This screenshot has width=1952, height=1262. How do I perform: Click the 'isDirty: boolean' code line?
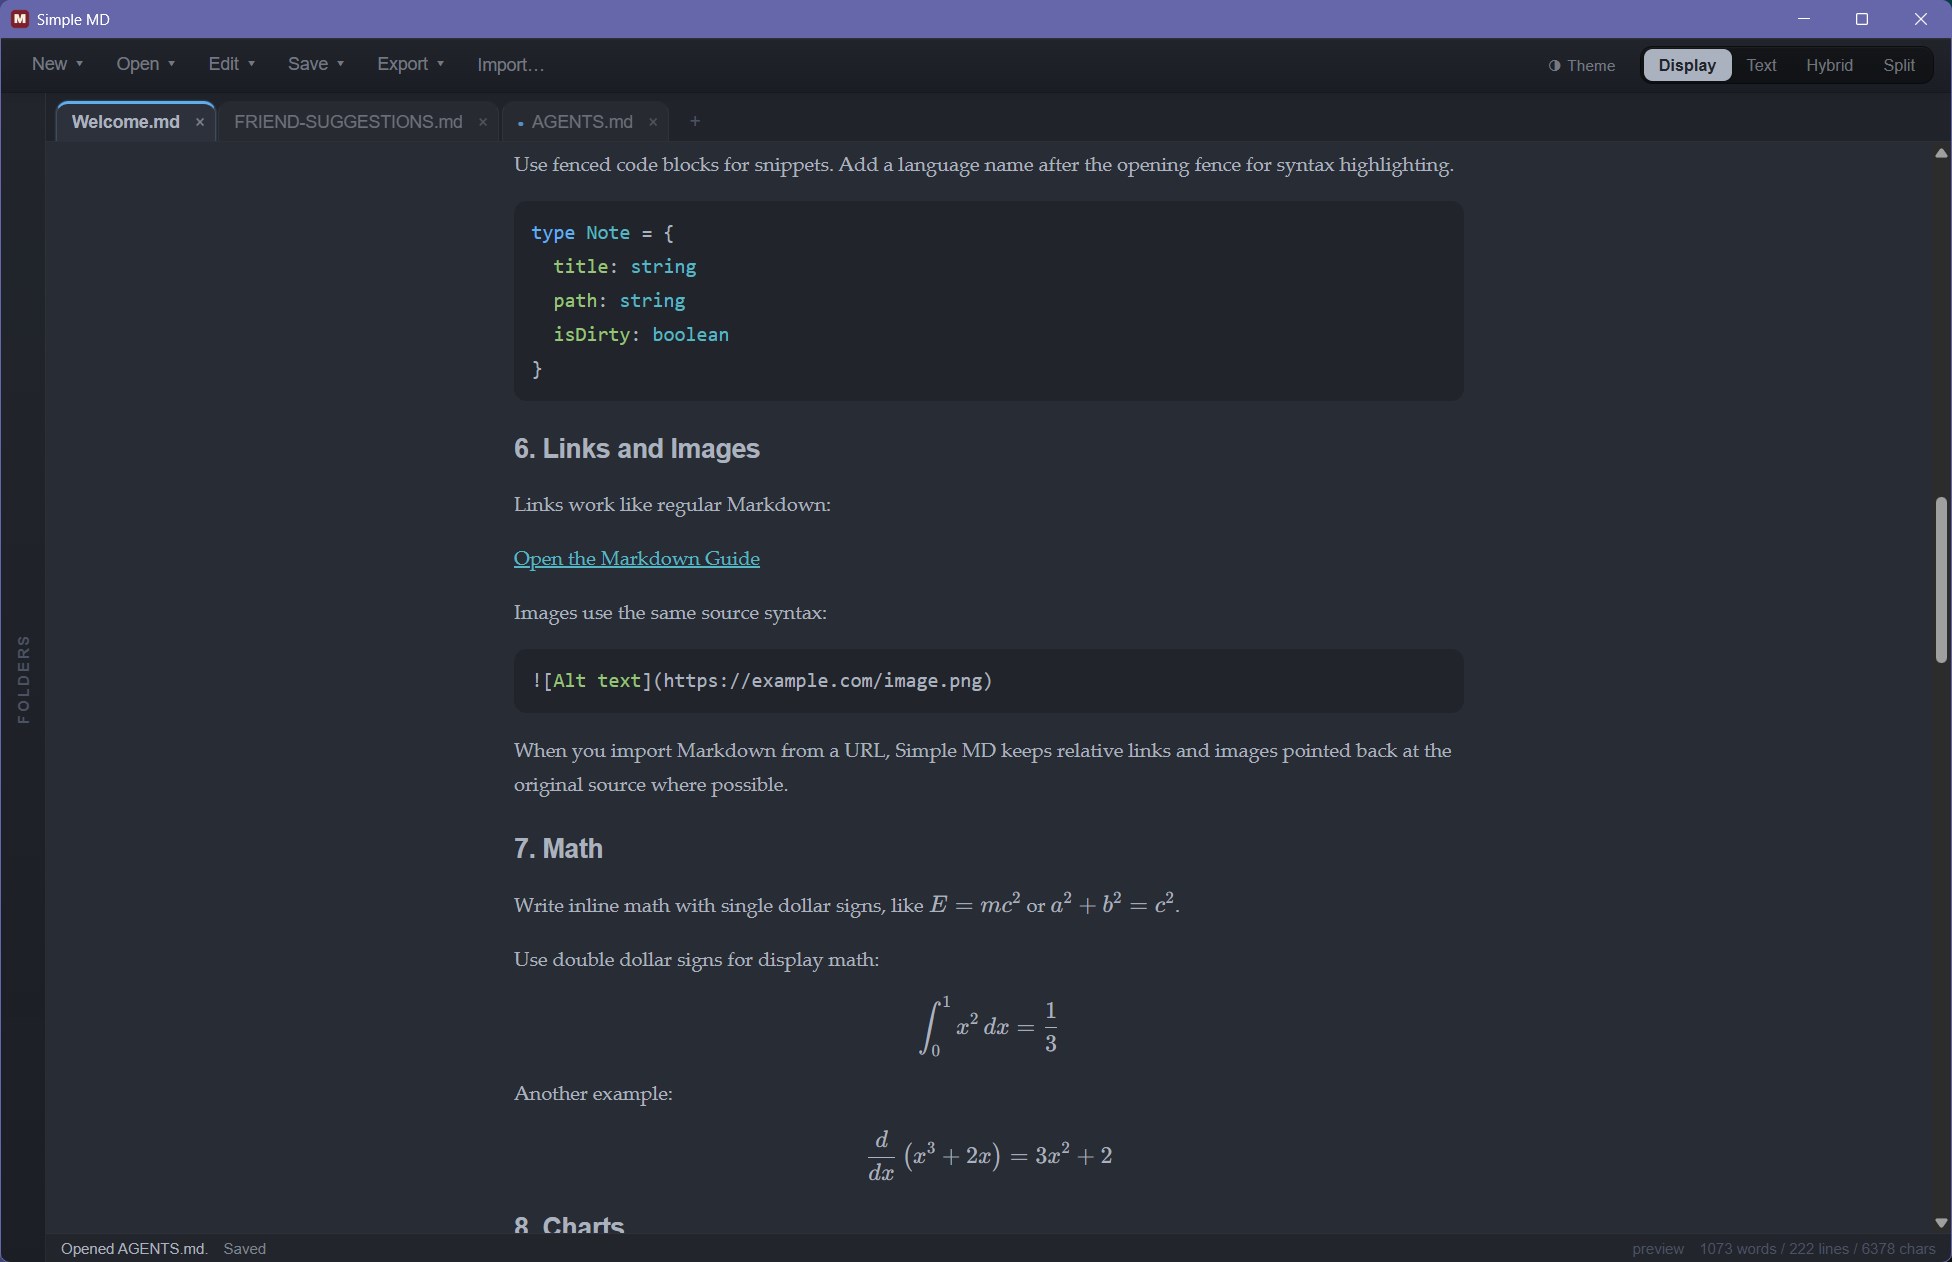click(x=641, y=334)
